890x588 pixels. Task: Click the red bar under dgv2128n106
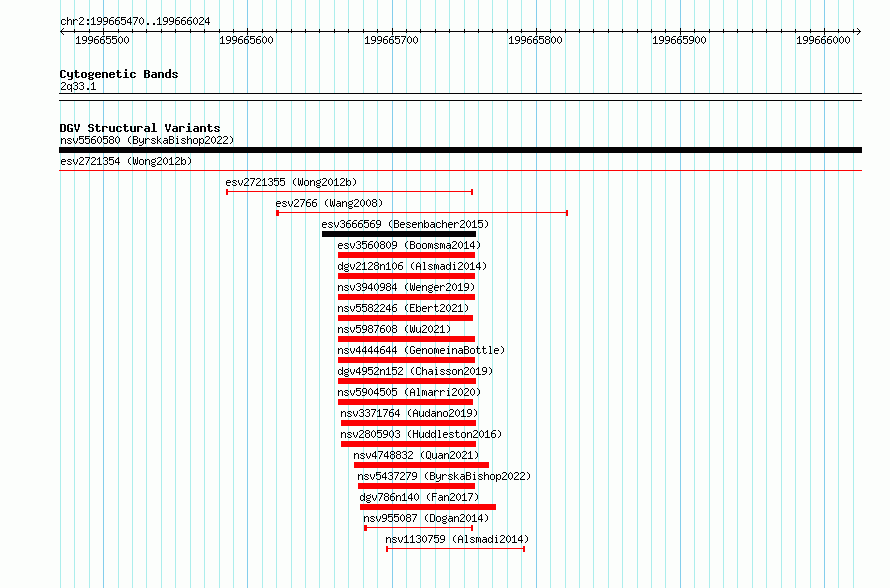coord(406,276)
